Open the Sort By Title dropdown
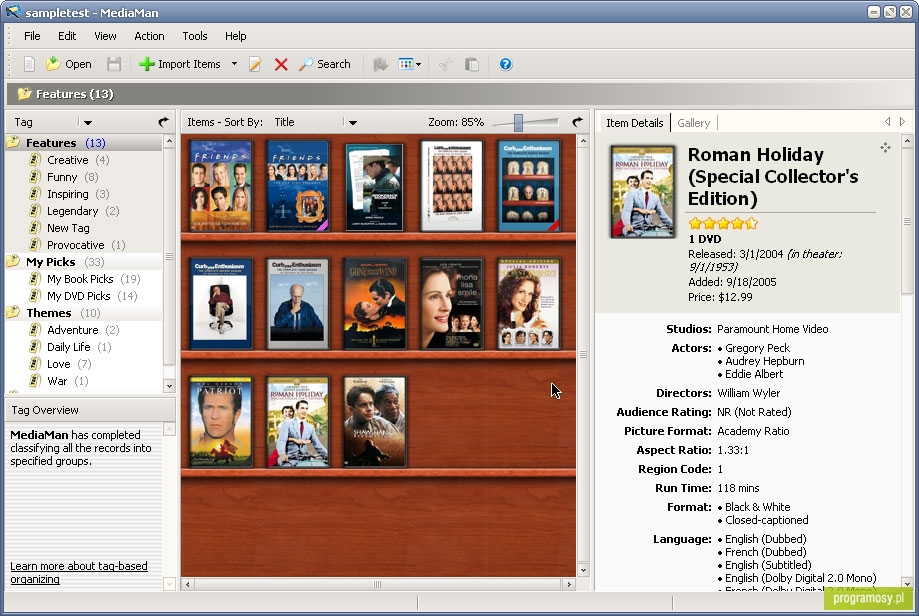This screenshot has width=919, height=616. pos(352,122)
